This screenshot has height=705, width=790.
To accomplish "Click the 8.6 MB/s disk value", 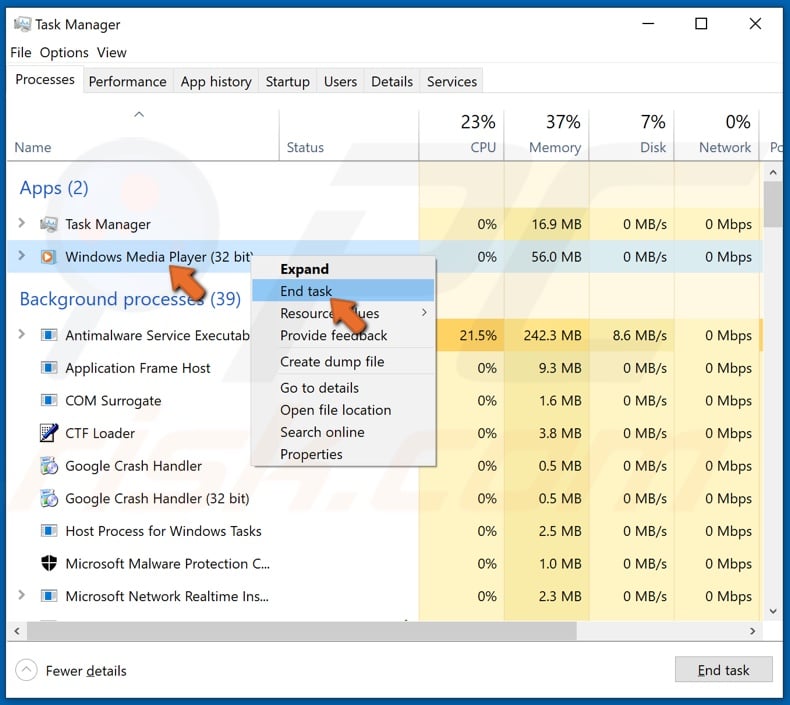I will pos(640,335).
